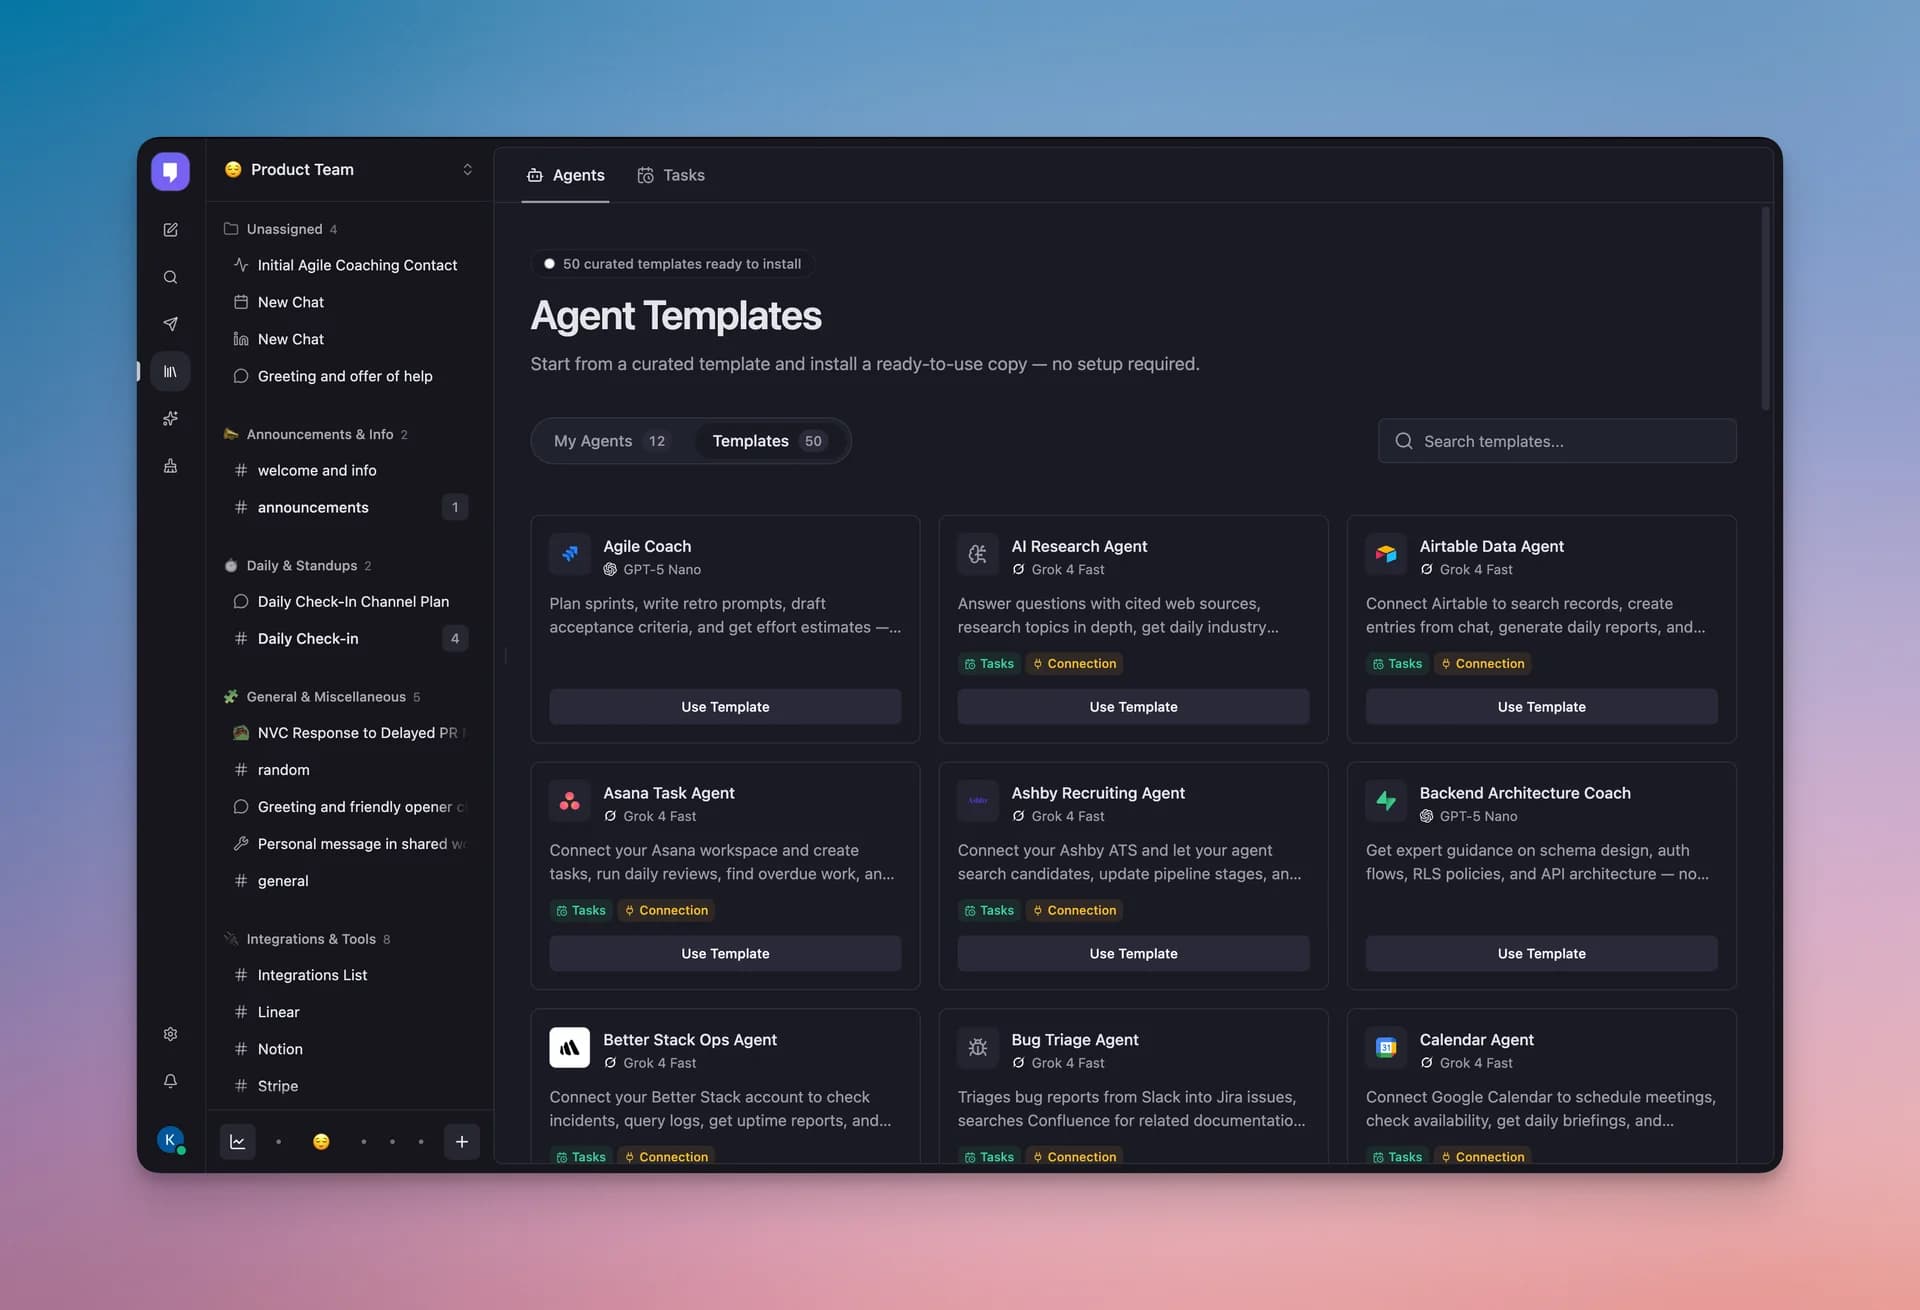Select the library icon in left rail

pos(170,371)
